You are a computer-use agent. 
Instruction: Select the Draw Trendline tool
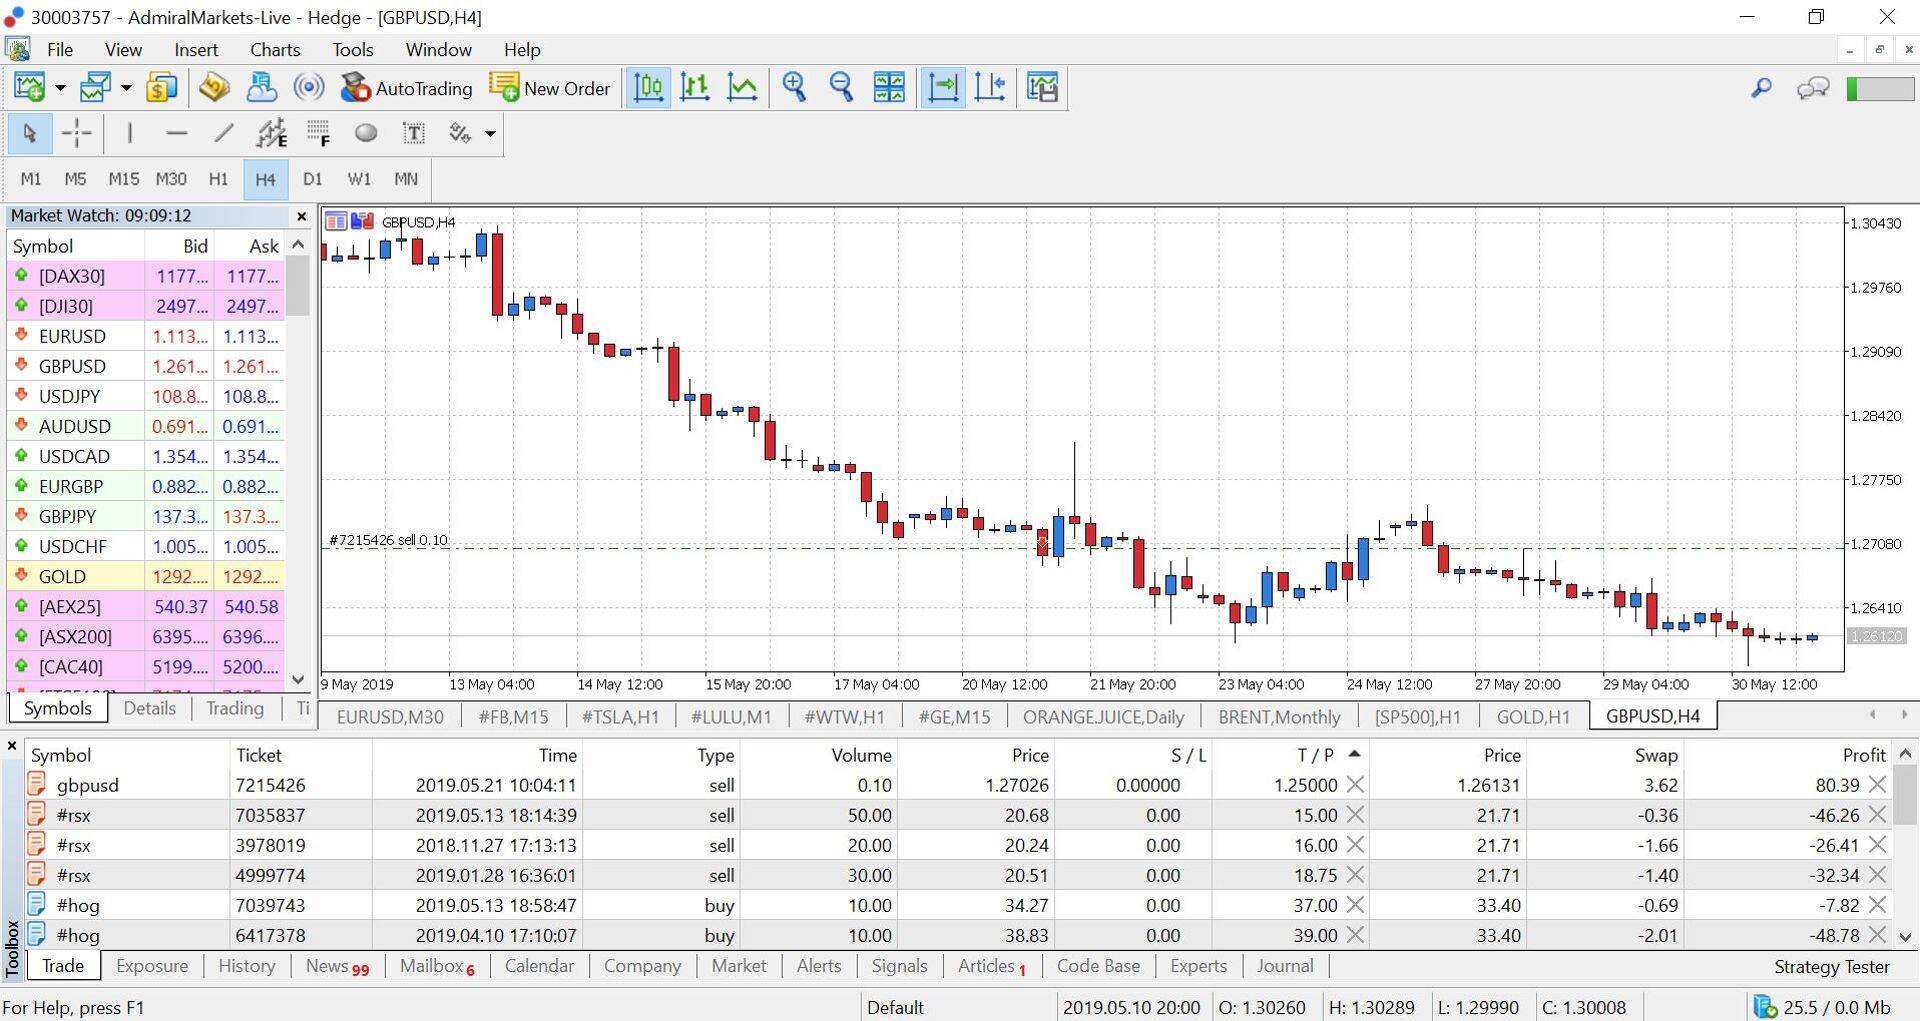tap(224, 133)
